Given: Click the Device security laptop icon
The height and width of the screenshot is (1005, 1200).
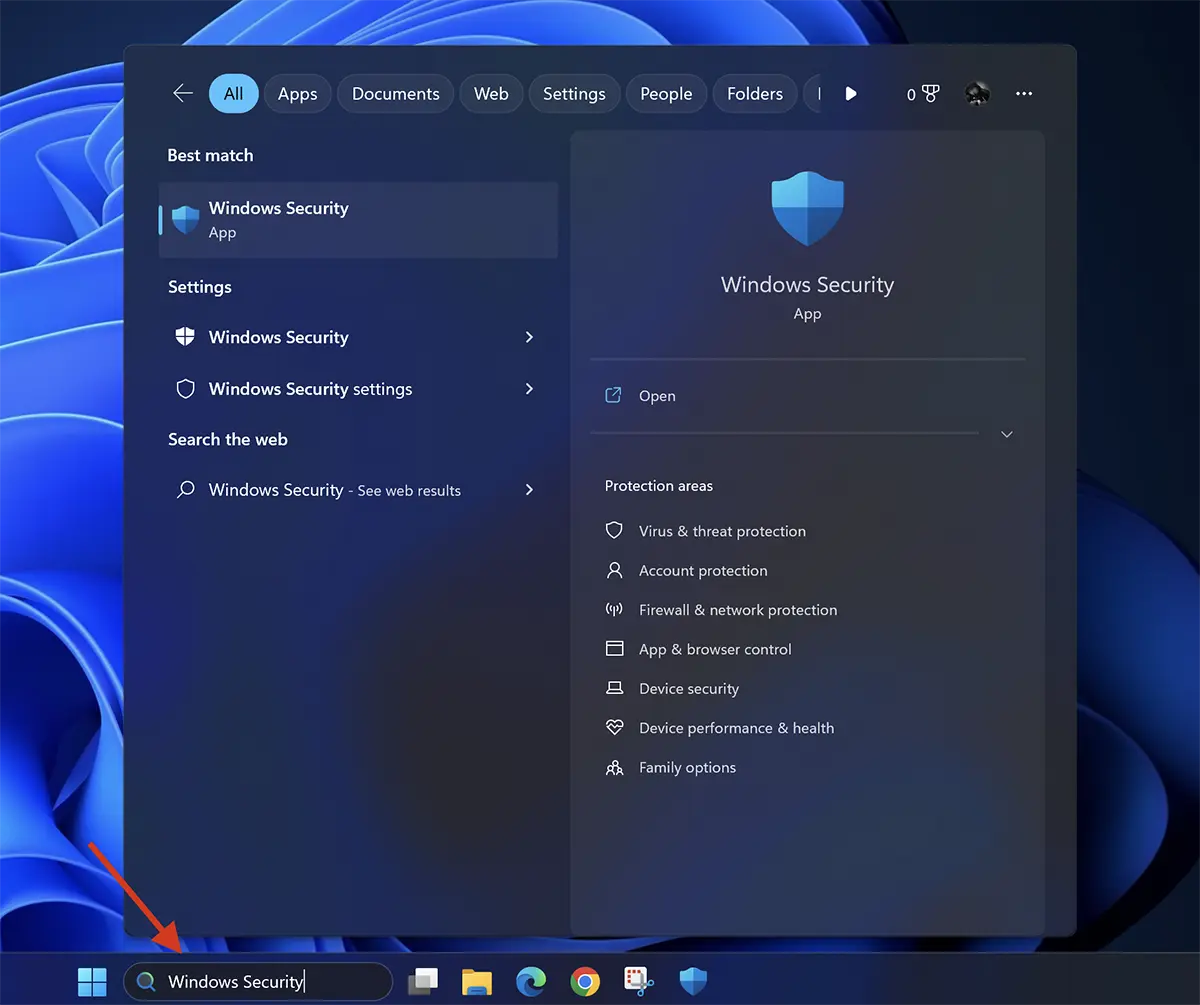Looking at the screenshot, I should [x=615, y=688].
